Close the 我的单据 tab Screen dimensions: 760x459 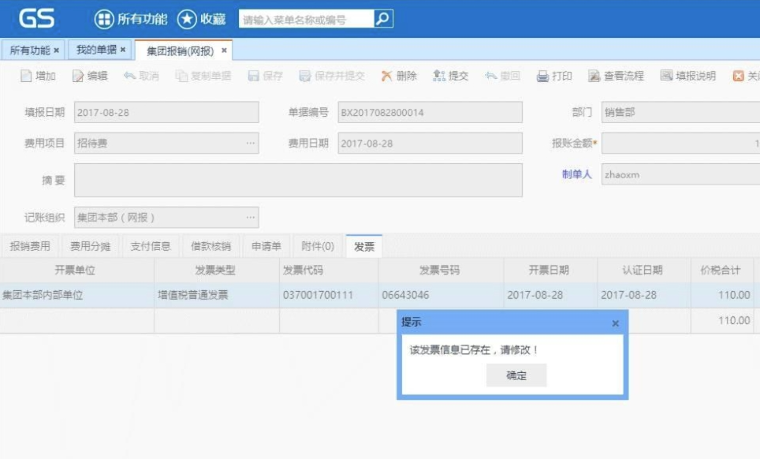point(123,50)
